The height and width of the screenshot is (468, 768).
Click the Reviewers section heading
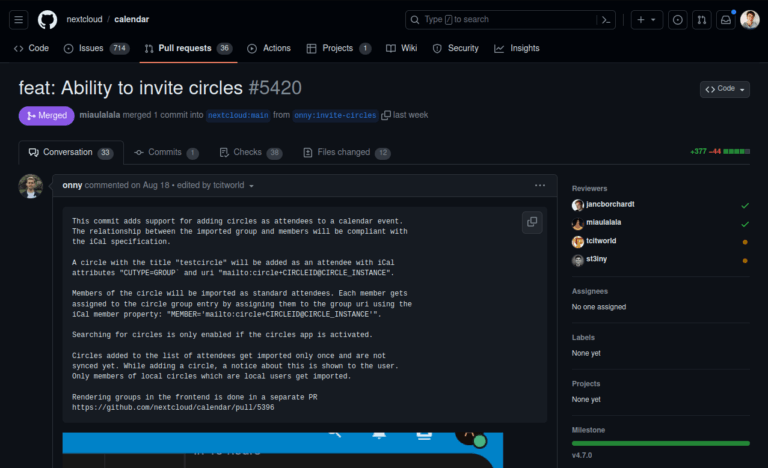[589, 189]
